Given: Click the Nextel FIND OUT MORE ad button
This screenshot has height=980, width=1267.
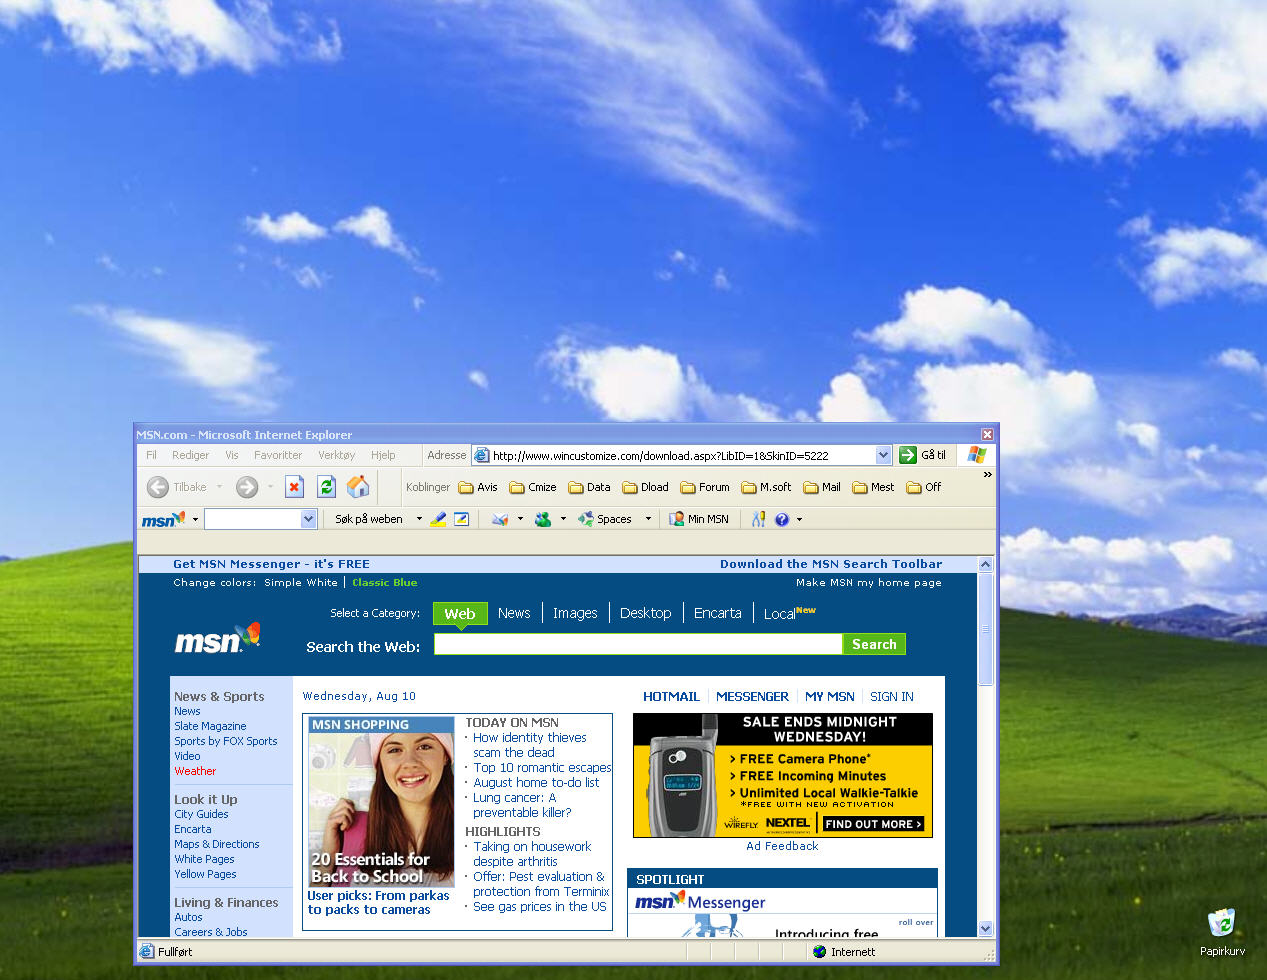Looking at the screenshot, I should click(873, 824).
